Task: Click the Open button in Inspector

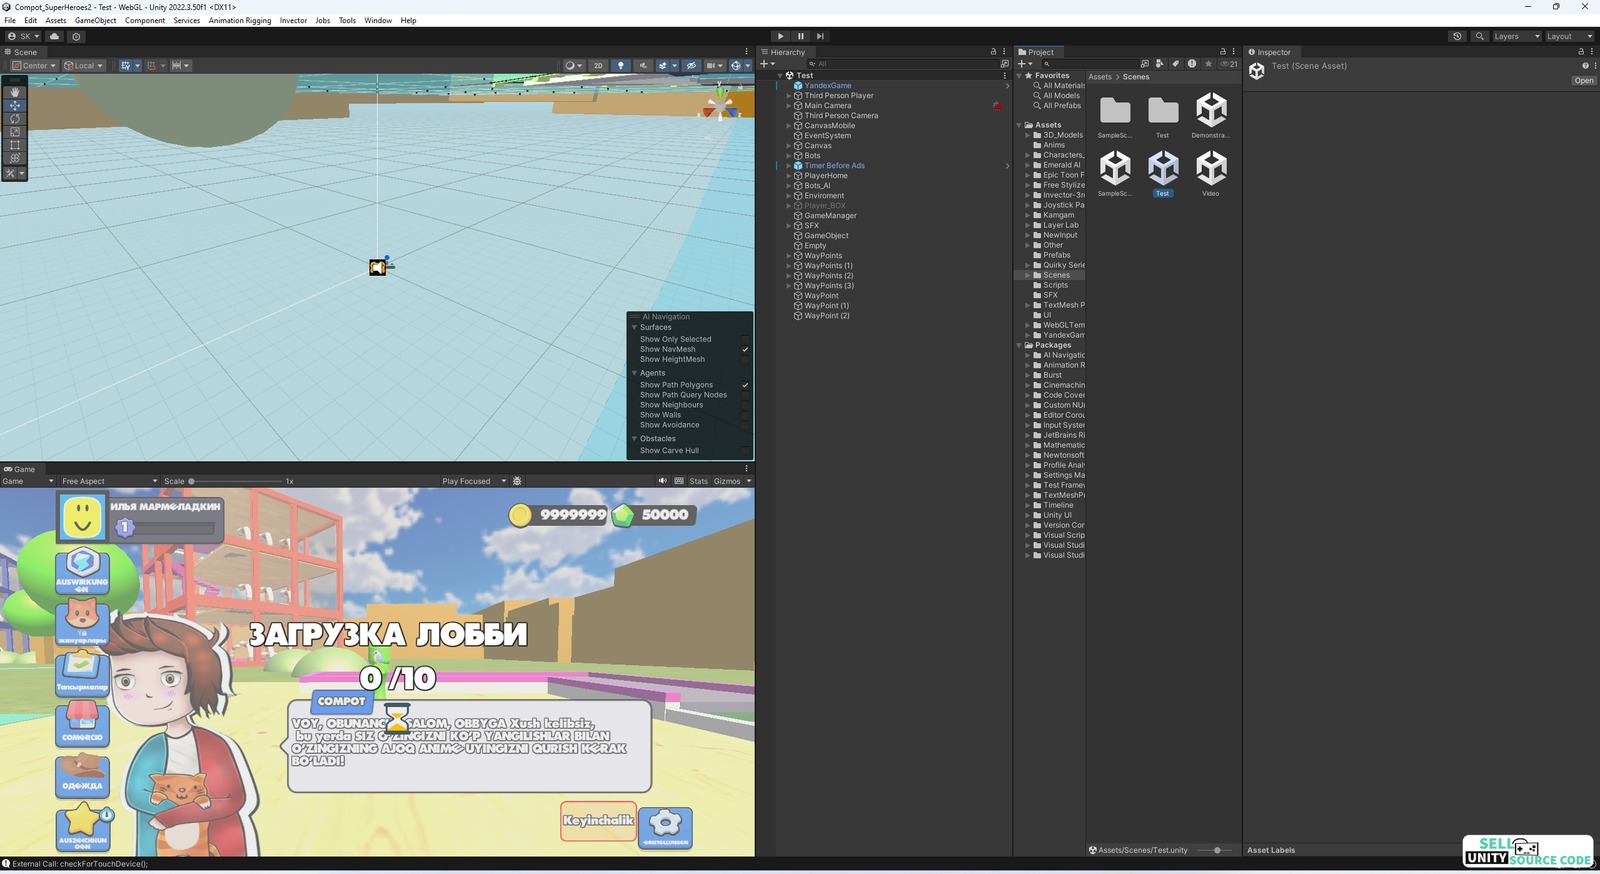Action: point(1583,81)
